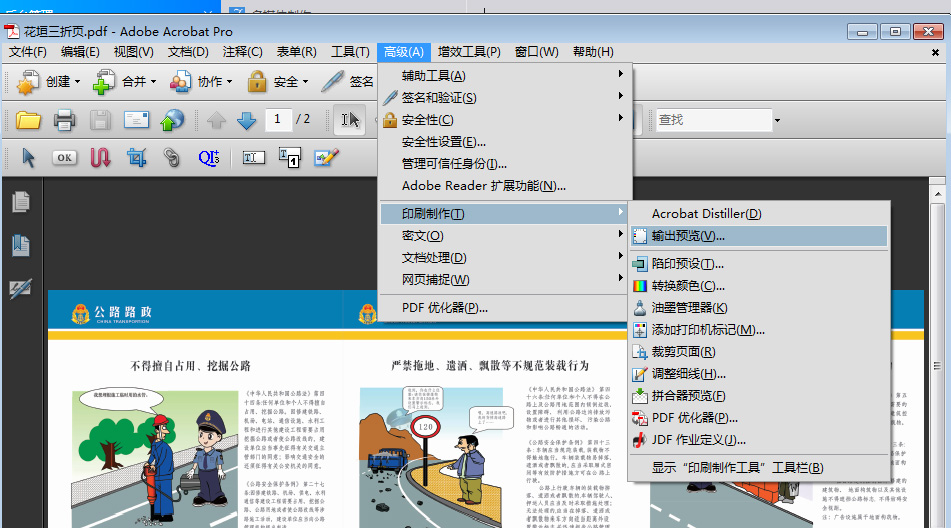Screen dimensions: 951x528
Task: Open the Bookmarks panel icon
Action: pyautogui.click(x=21, y=246)
